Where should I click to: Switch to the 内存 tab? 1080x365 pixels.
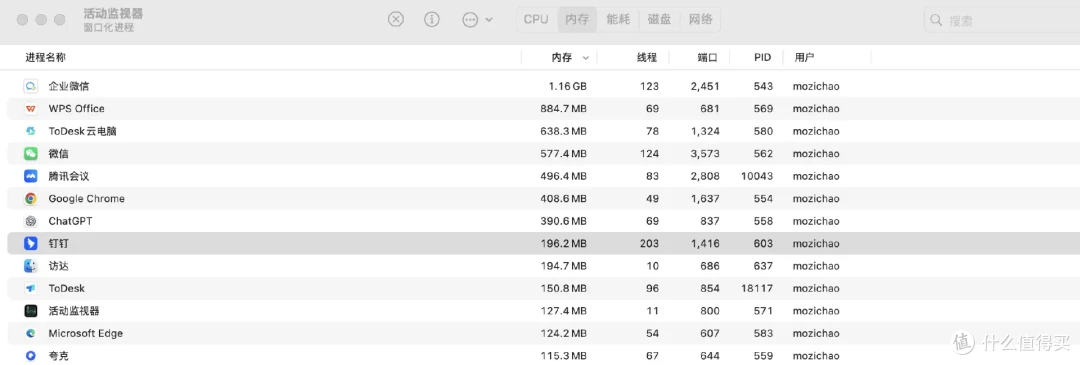(577, 19)
